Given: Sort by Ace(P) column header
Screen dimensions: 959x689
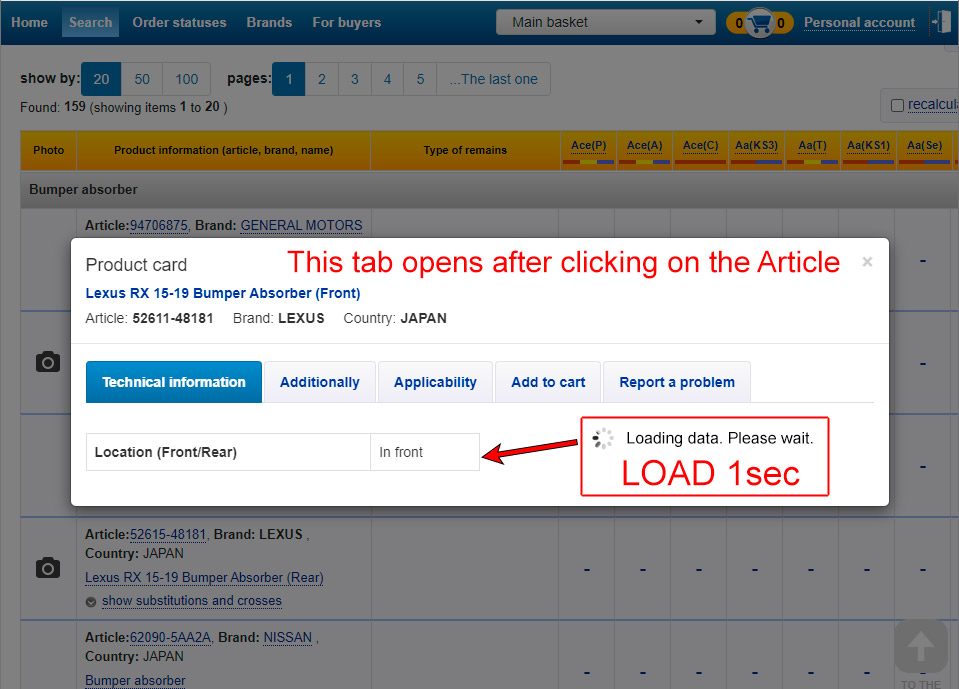Looking at the screenshot, I should (588, 146).
